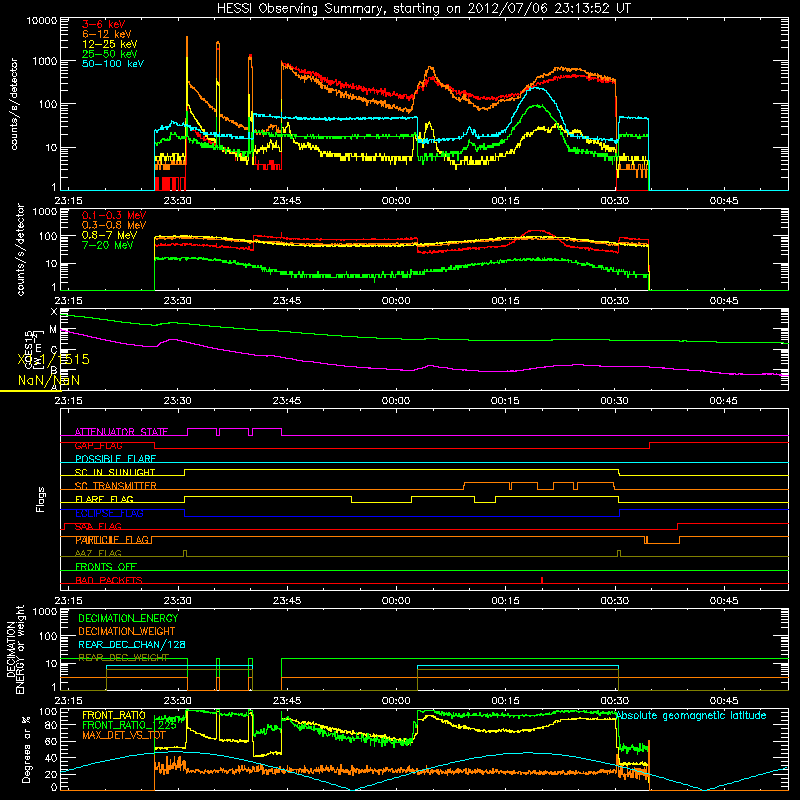
Task: Click the yellow X0.1/1515 annotation text
Action: [54, 359]
